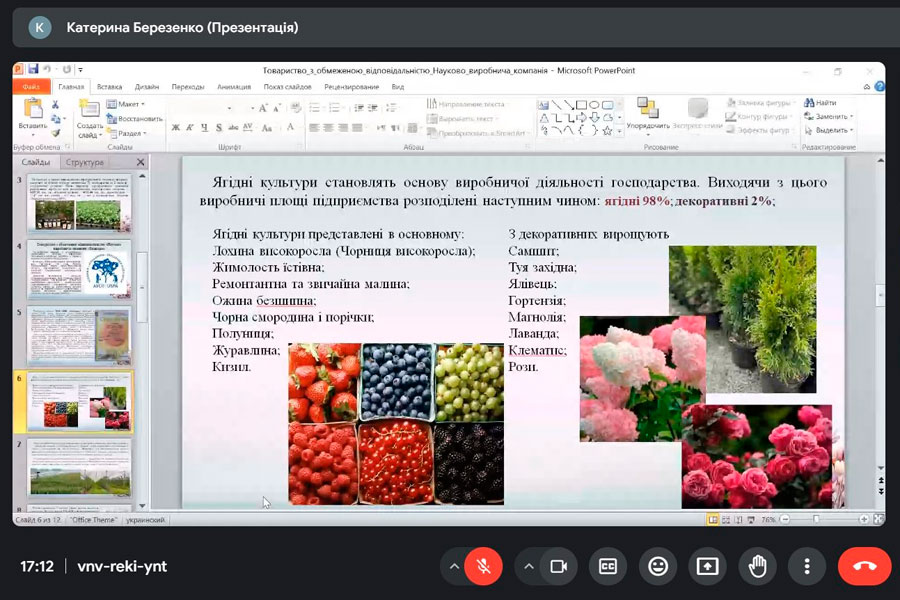Open the three-dot more options menu
The image size is (900, 600).
[x=806, y=566]
